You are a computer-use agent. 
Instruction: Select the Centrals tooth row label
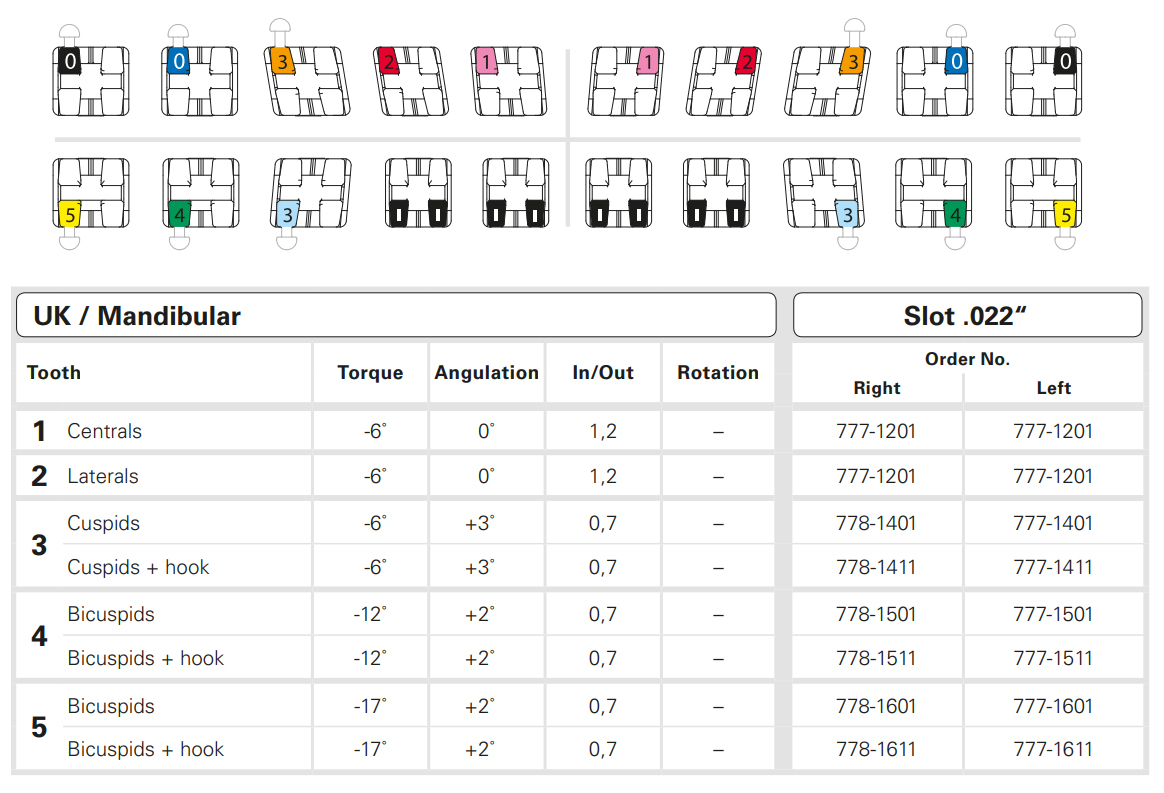tap(104, 431)
